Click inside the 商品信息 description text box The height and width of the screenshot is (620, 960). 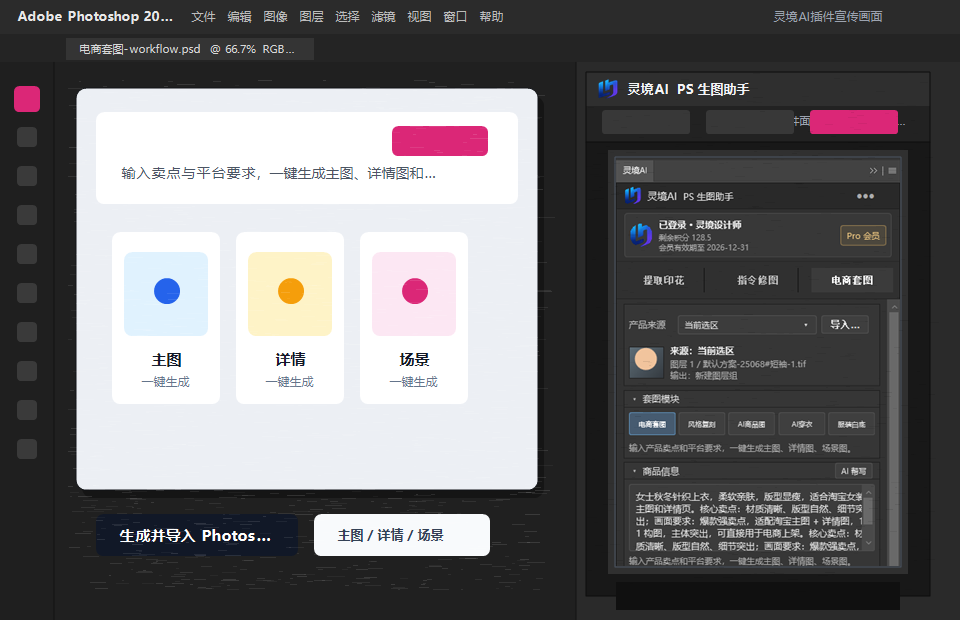point(747,520)
